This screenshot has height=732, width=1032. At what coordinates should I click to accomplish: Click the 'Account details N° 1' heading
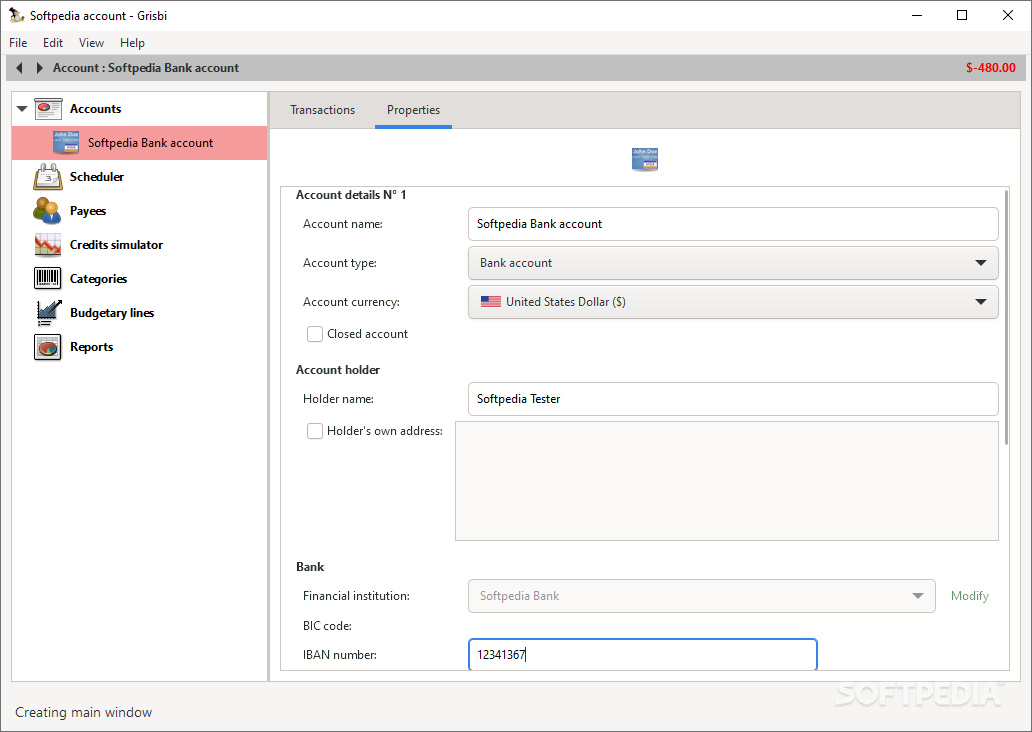pyautogui.click(x=351, y=195)
